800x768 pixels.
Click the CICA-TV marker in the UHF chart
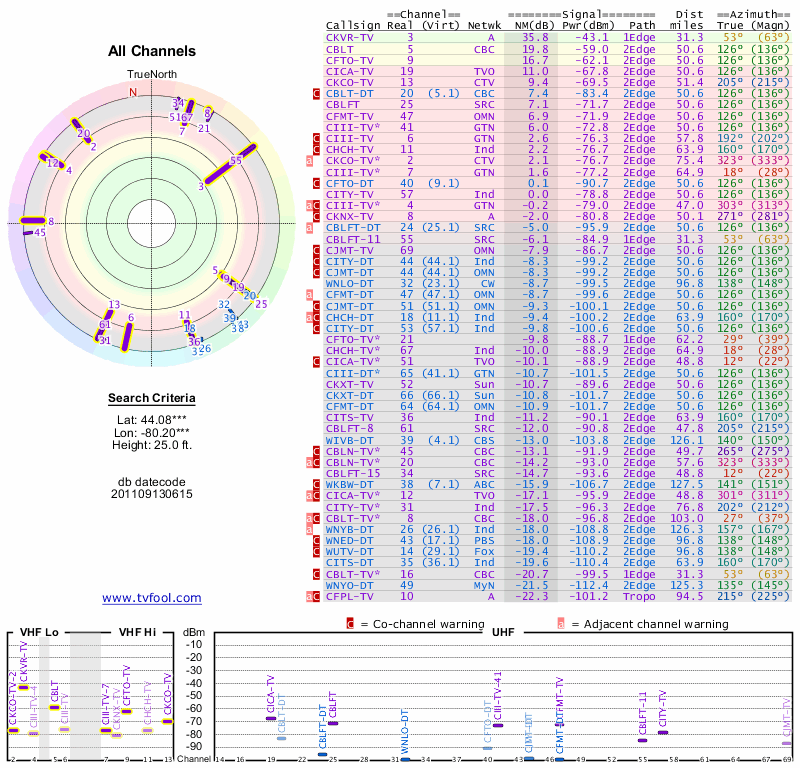(270, 719)
